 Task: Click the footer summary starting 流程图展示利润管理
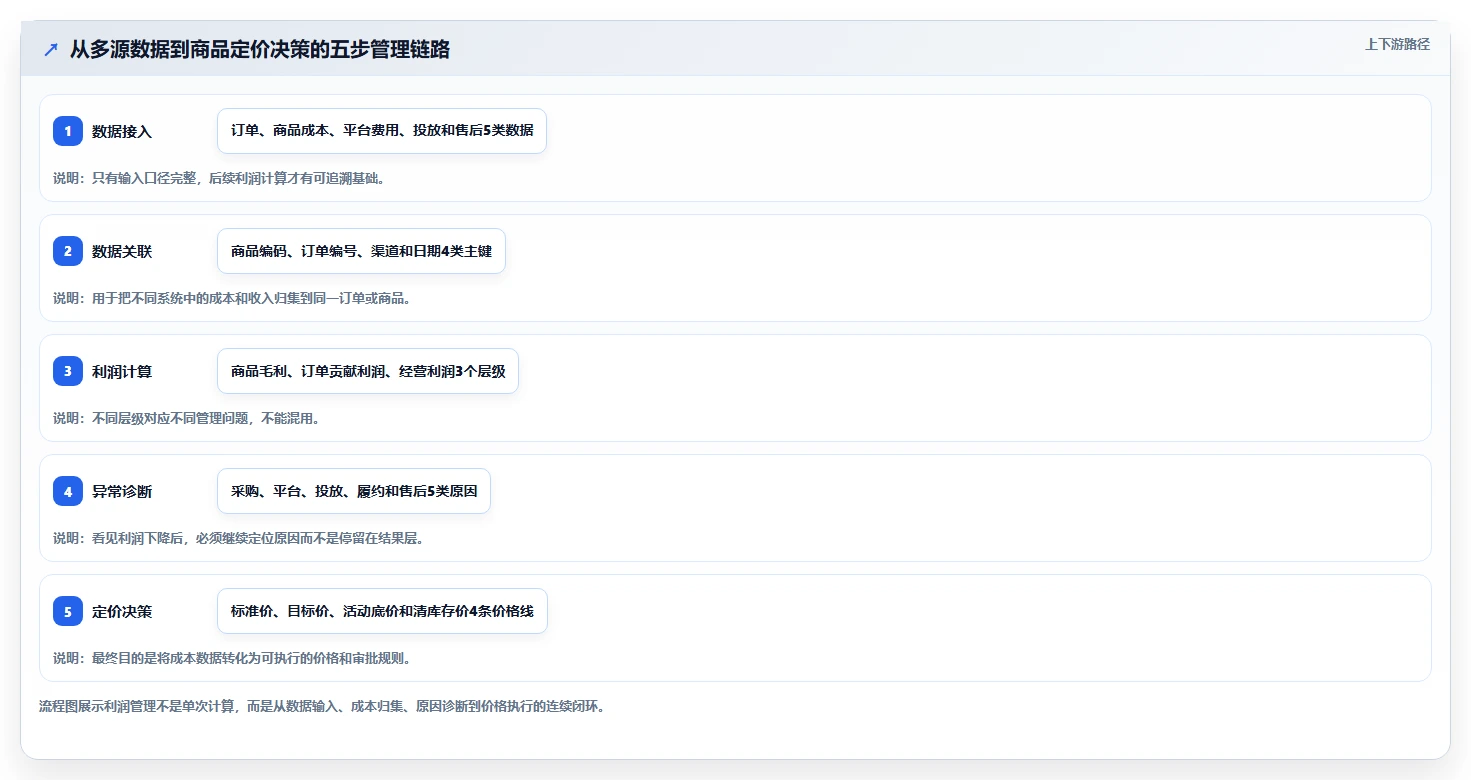tap(322, 706)
